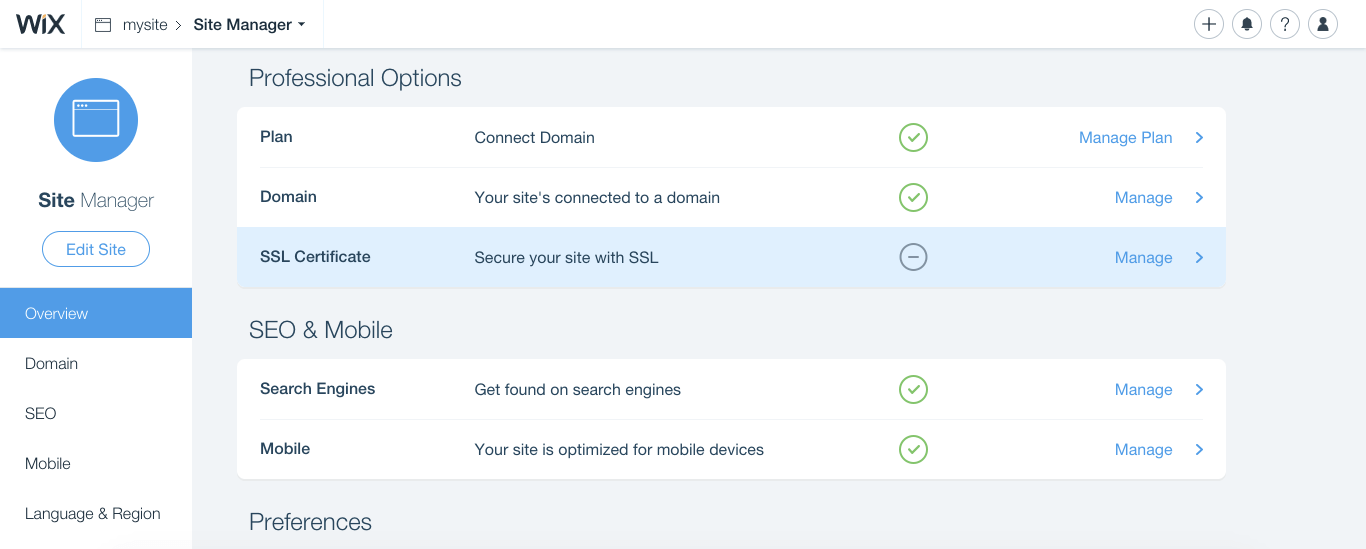The height and width of the screenshot is (549, 1366).
Task: Open notifications bell icon
Action: click(x=1247, y=24)
